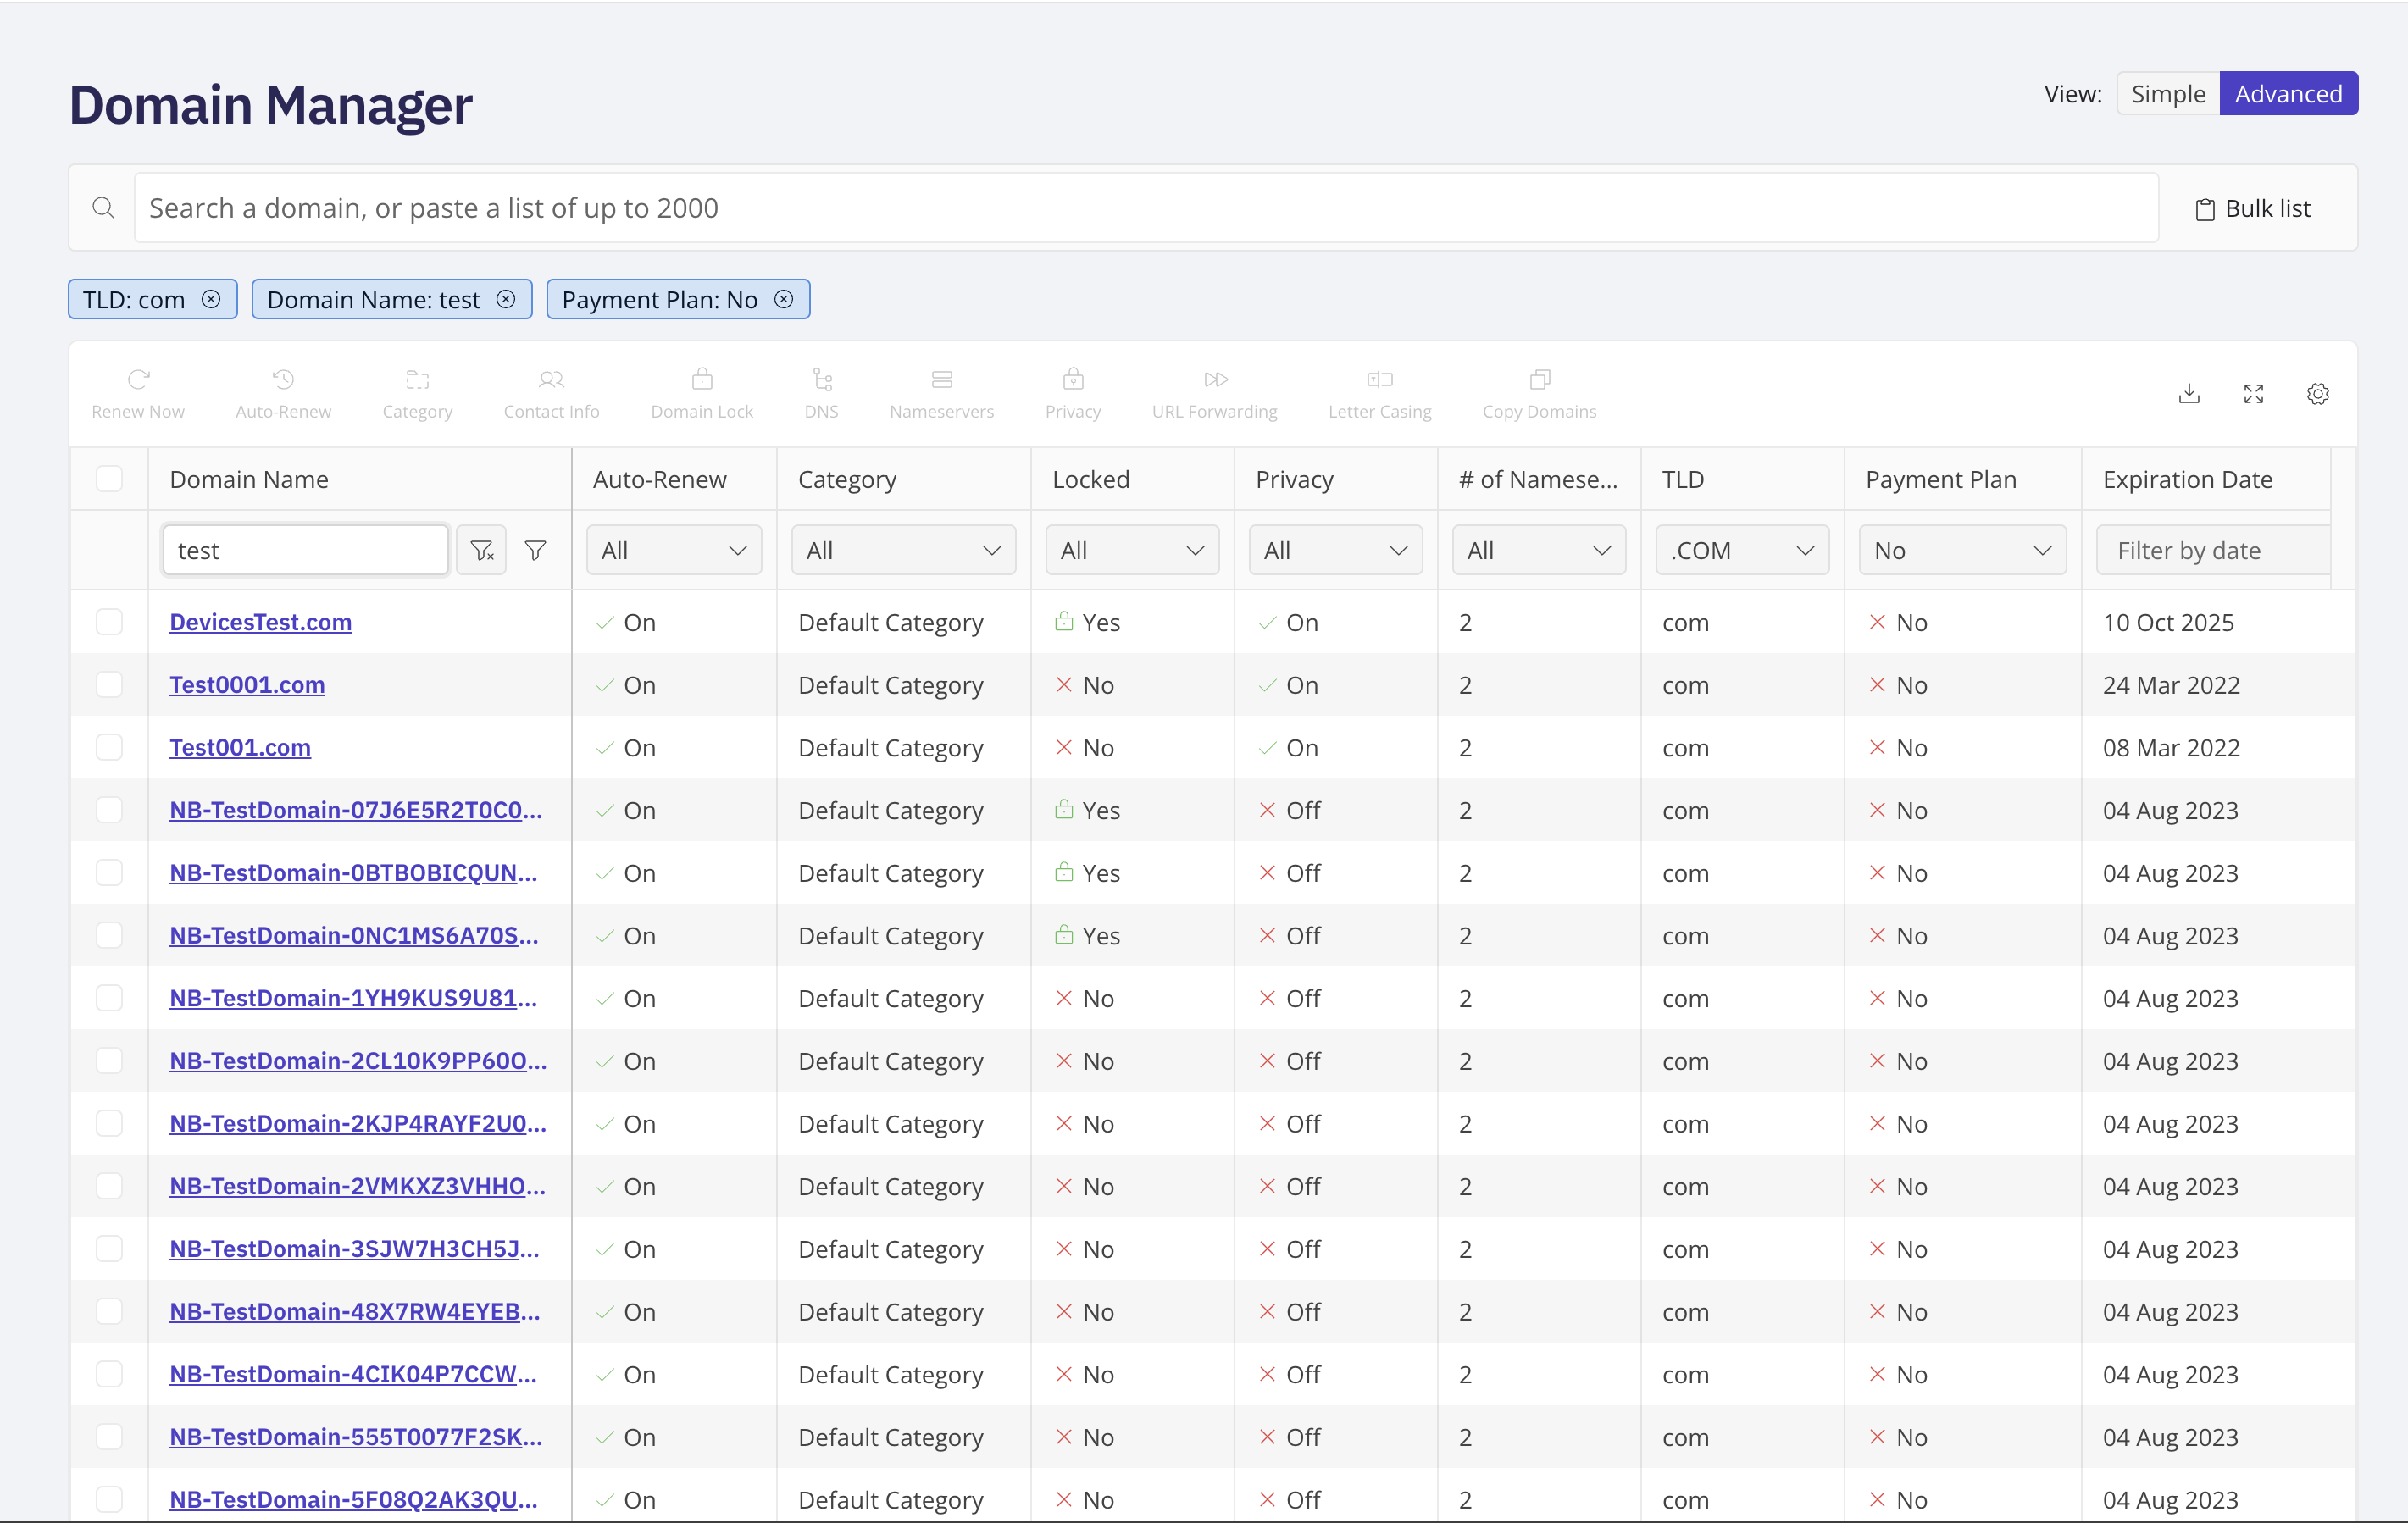Image resolution: width=2408 pixels, height=1523 pixels.
Task: Remove the Domain Name: test filter chip
Action: click(x=506, y=299)
